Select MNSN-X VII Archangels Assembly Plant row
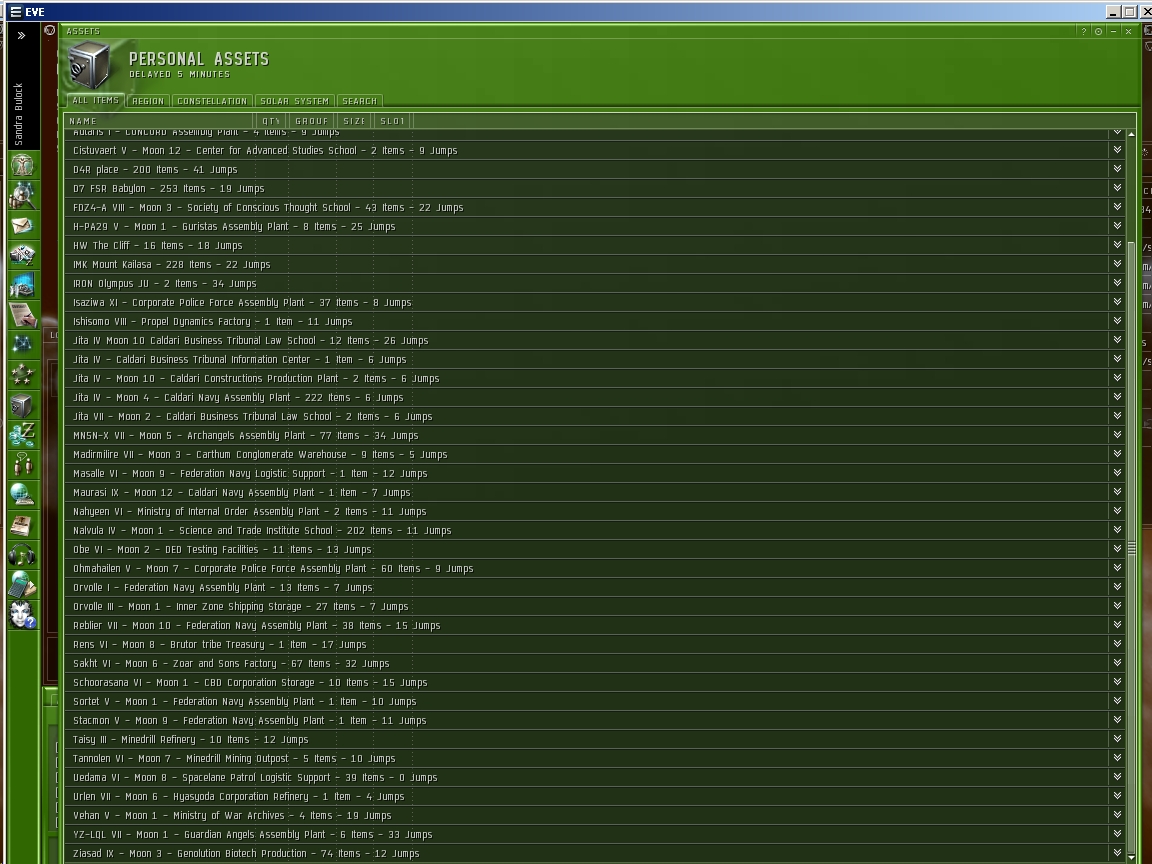This screenshot has width=1152, height=864. [x=594, y=435]
